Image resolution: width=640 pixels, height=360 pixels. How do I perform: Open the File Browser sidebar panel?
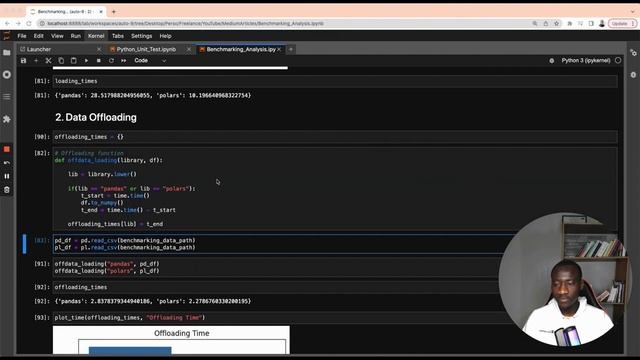tap(7, 52)
